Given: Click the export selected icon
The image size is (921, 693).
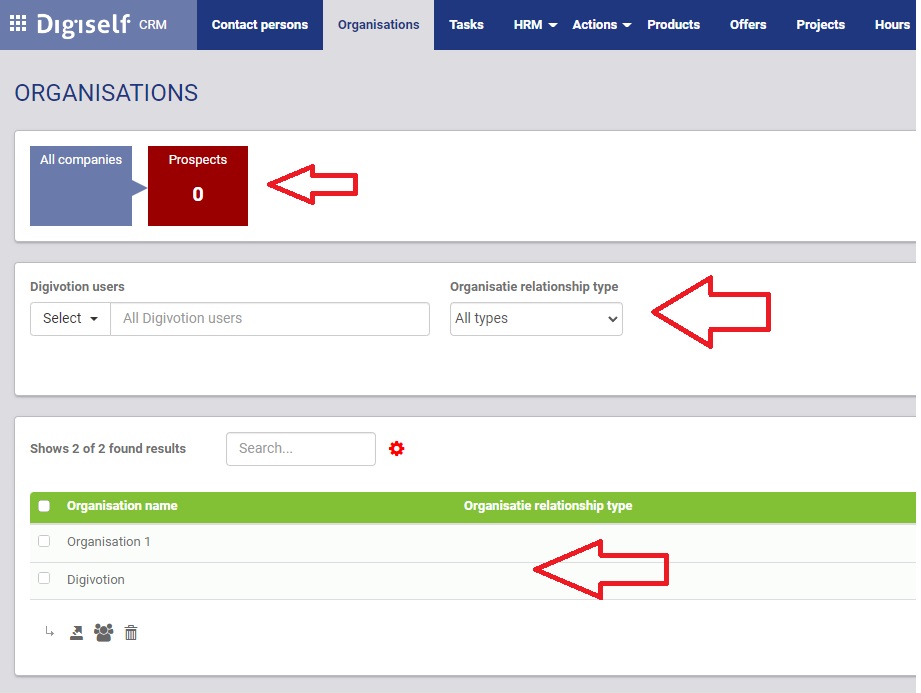Looking at the screenshot, I should 76,632.
